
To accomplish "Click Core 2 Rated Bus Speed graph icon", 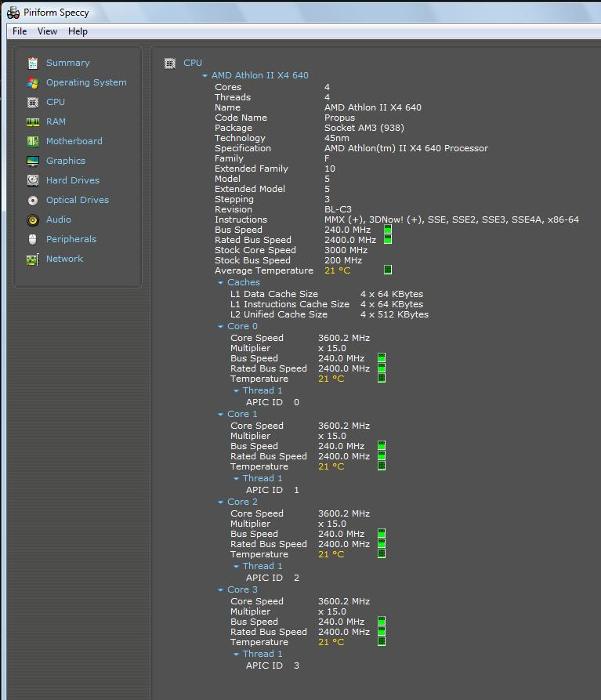I will click(382, 543).
